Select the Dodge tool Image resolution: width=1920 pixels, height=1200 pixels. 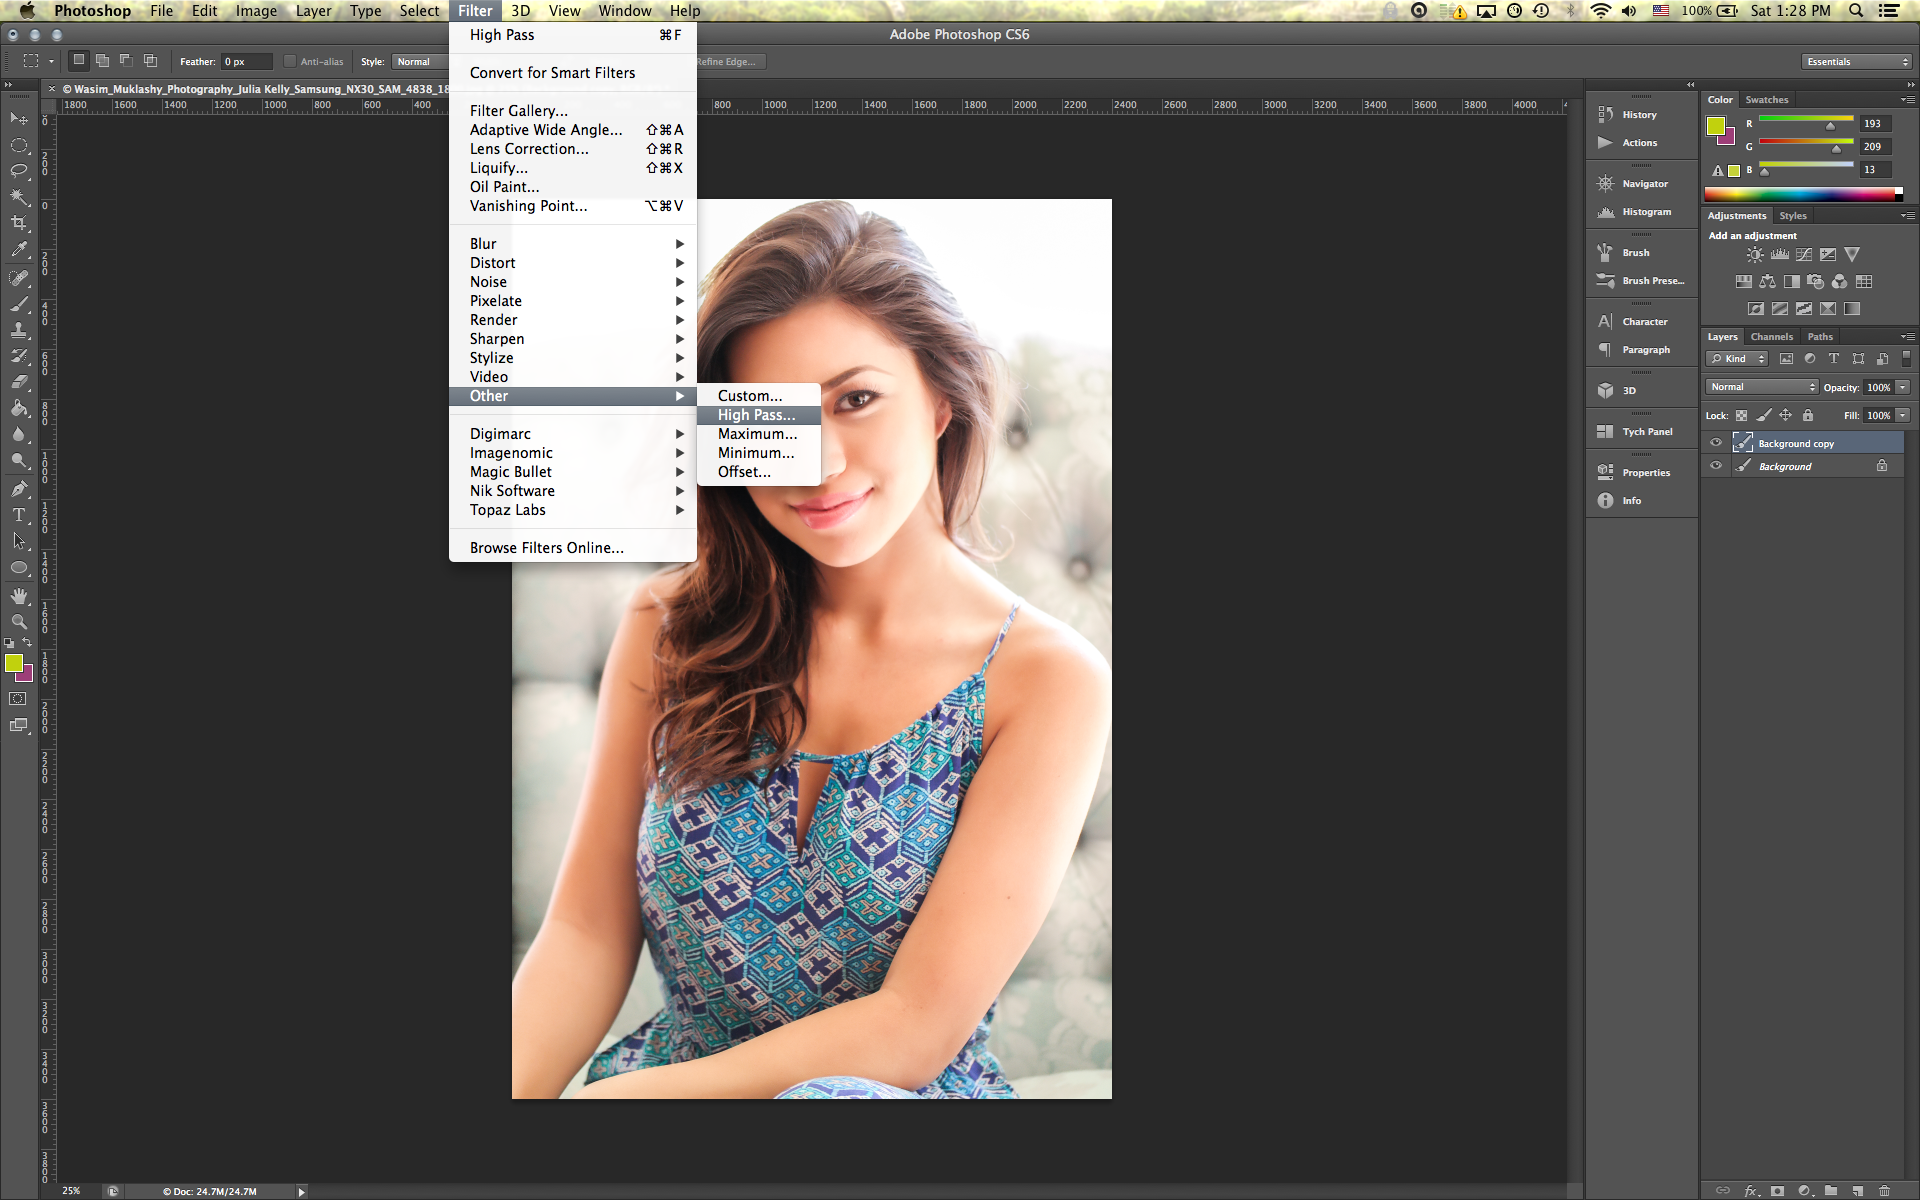tap(19, 460)
